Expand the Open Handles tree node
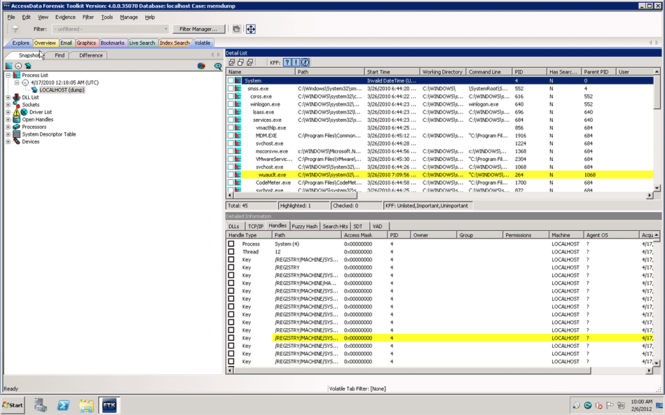Image resolution: width=665 pixels, height=415 pixels. 8,120
